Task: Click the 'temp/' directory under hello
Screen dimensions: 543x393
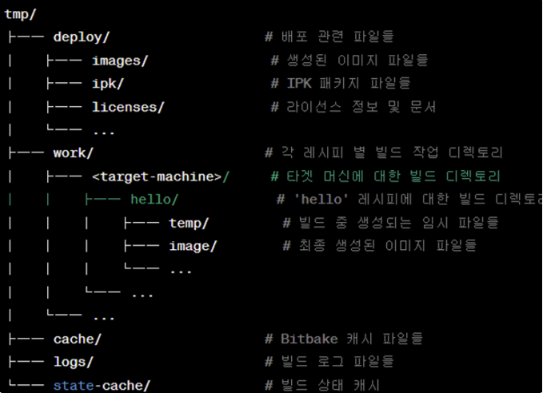Action: (x=189, y=223)
